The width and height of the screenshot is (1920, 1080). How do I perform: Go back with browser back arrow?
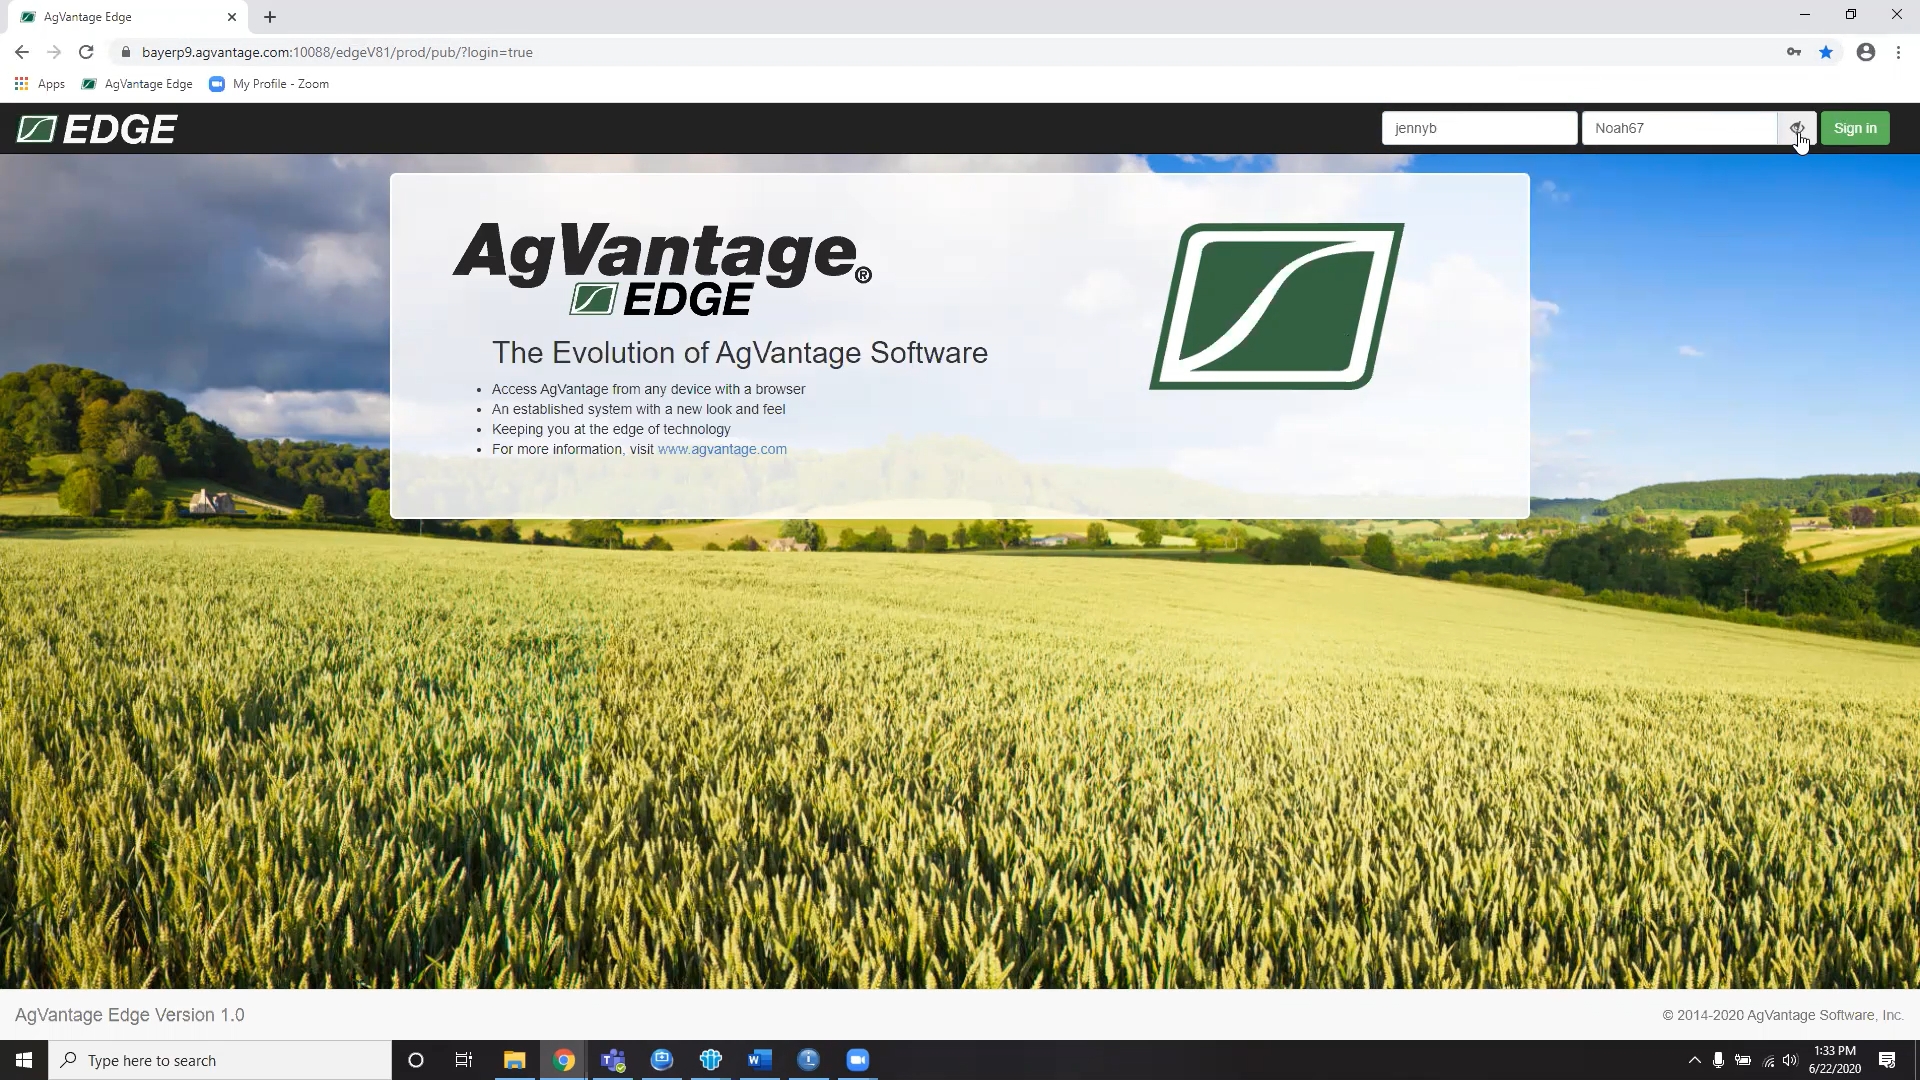[x=22, y=52]
